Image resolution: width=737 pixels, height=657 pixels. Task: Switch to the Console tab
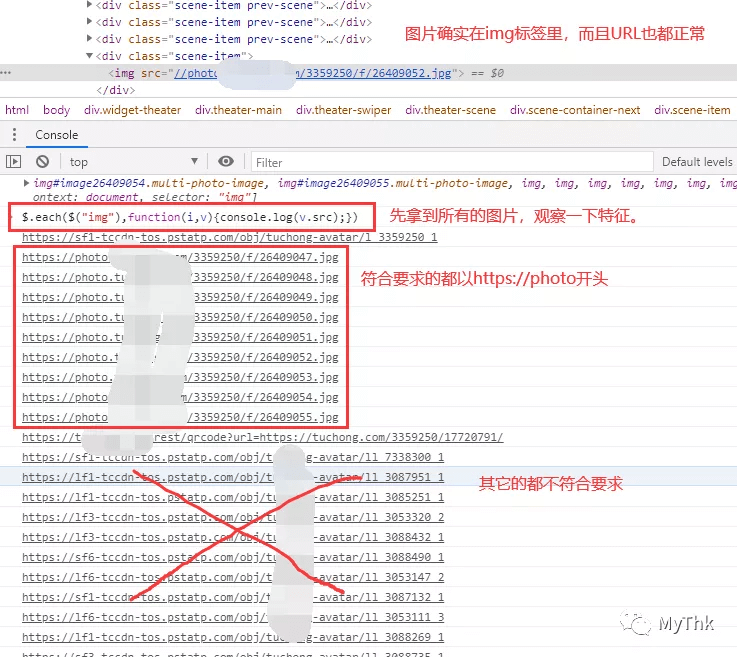57,135
